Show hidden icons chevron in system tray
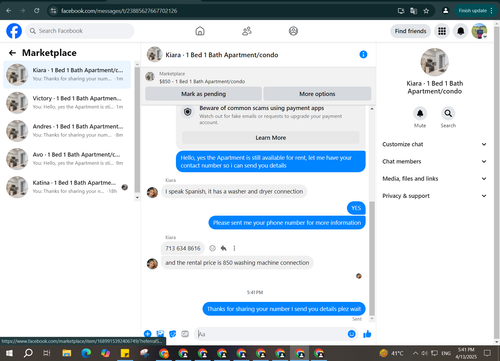Screen dimensions: 500x361 (415, 353)
